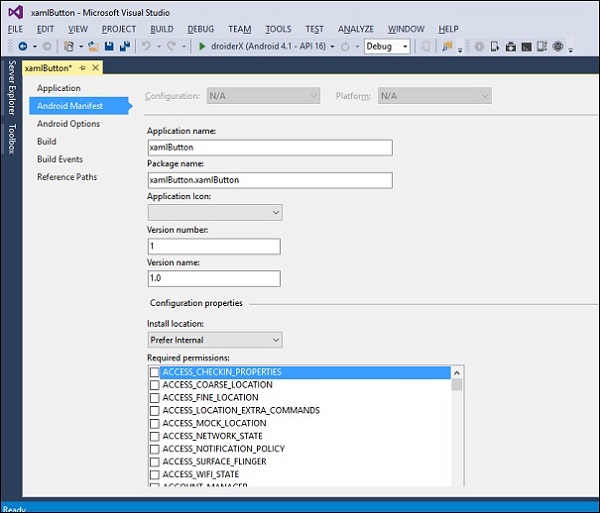The width and height of the screenshot is (600, 513).
Task: Open the Debug configuration dropdown
Action: pyautogui.click(x=387, y=47)
